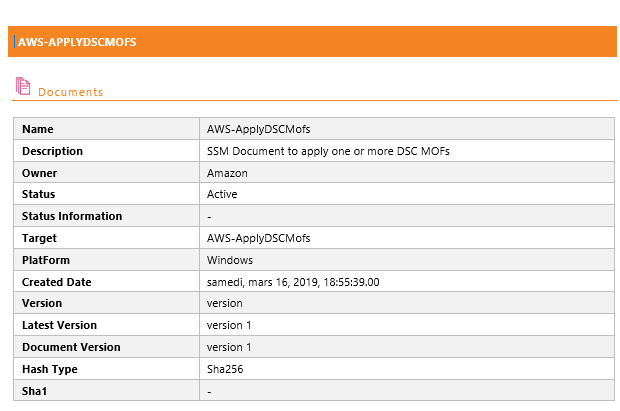Screen dimensions: 620x411
Task: Select 'SSM Document to apply one or more DSC MOFs'
Action: pos(328,151)
